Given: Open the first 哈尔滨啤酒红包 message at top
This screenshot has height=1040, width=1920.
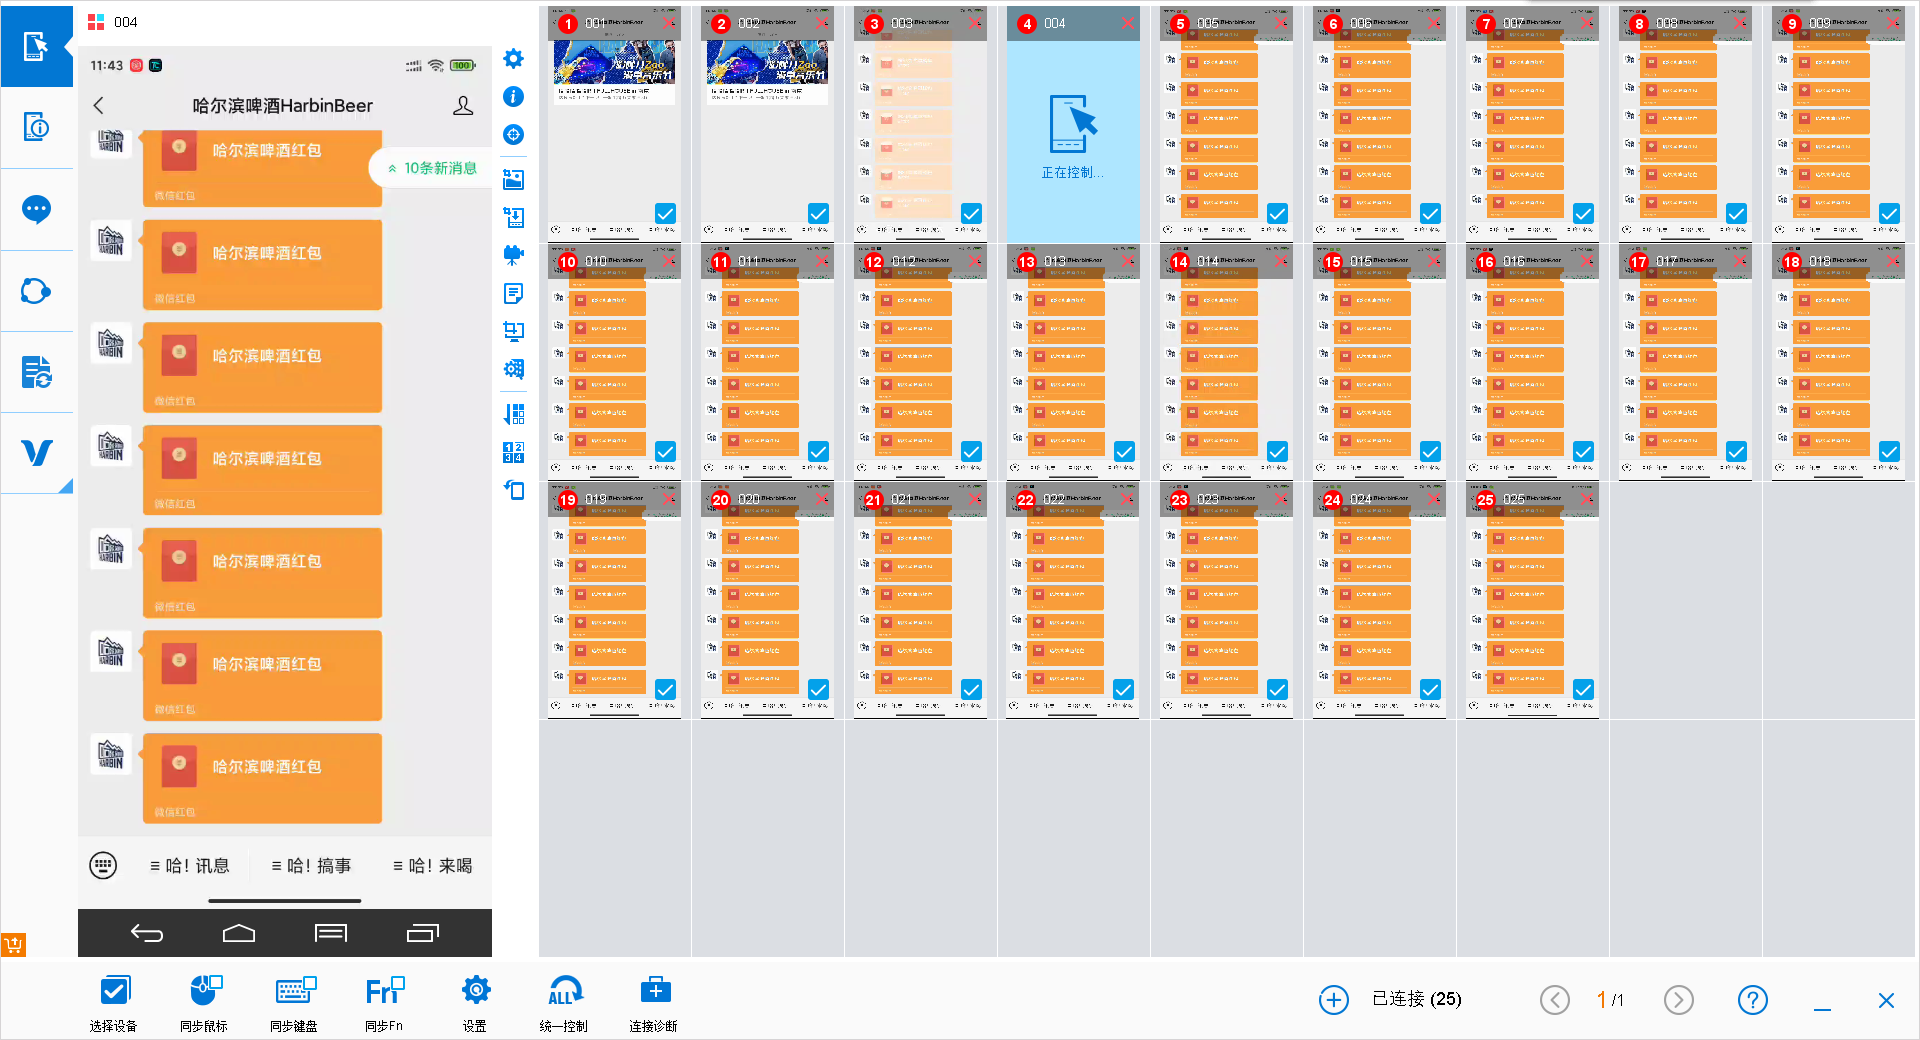Looking at the screenshot, I should [x=262, y=168].
